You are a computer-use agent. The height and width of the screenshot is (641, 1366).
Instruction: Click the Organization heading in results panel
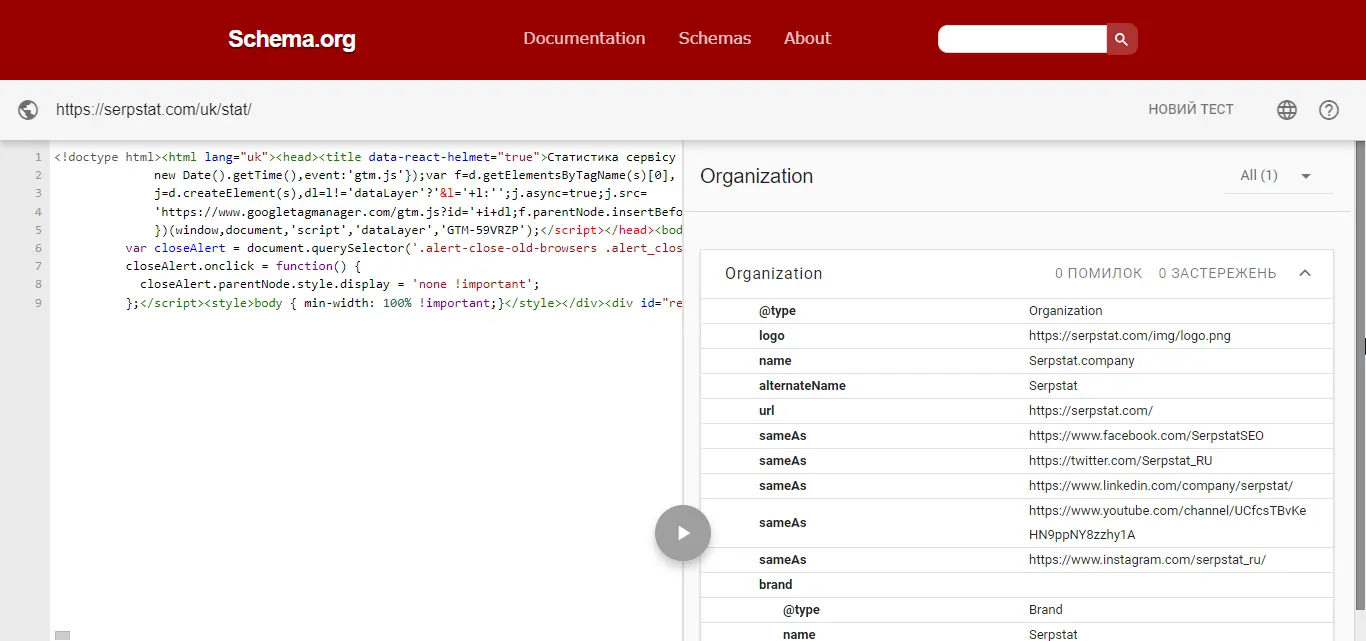756,176
